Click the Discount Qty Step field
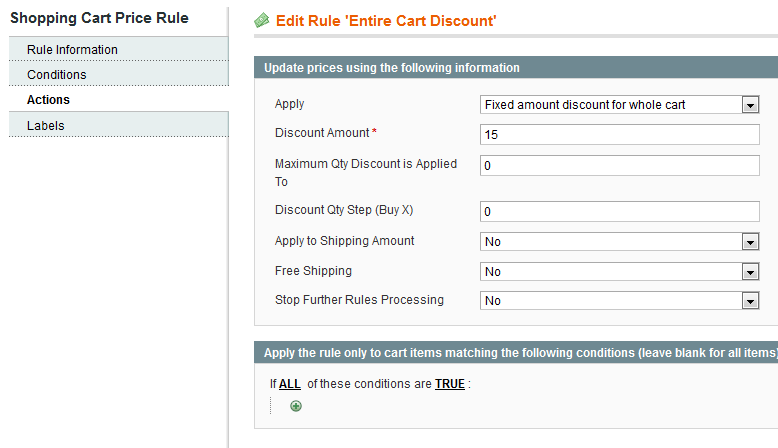The width and height of the screenshot is (778, 448). [620, 212]
